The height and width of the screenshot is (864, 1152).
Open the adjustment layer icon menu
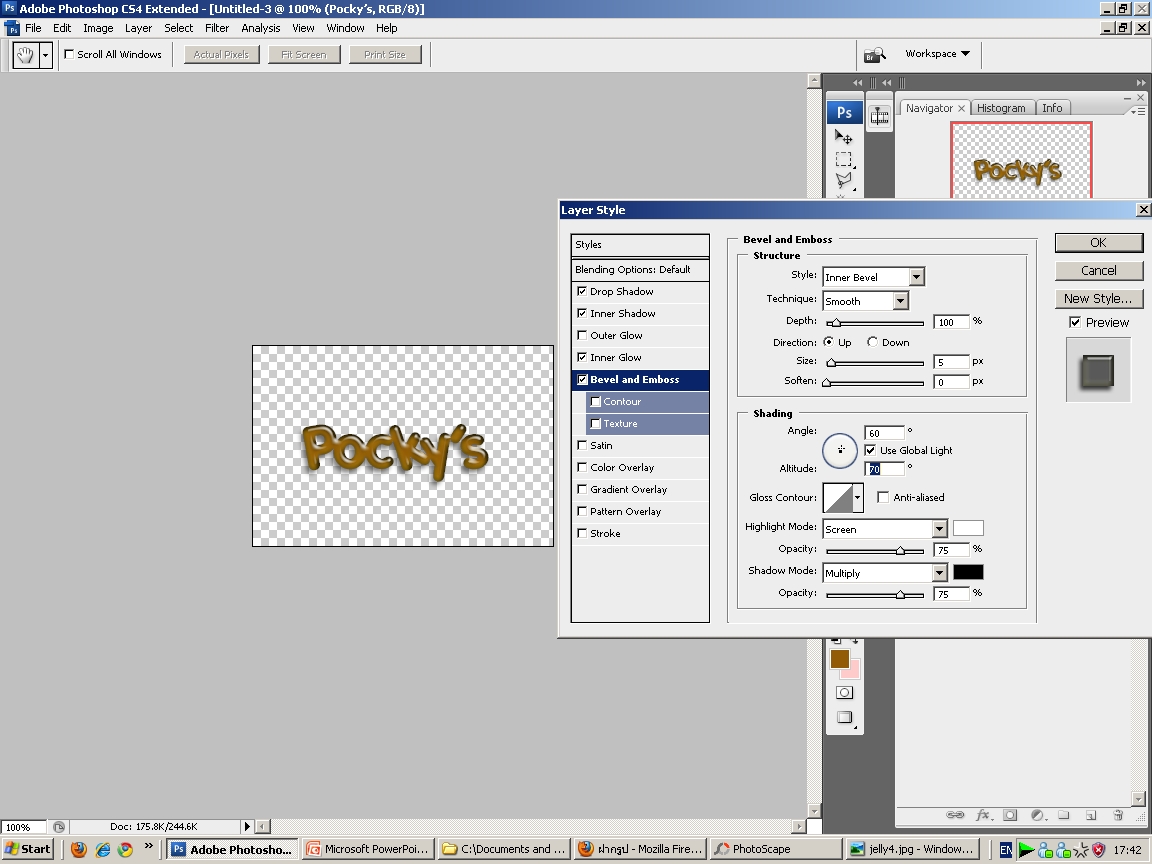(1037, 815)
